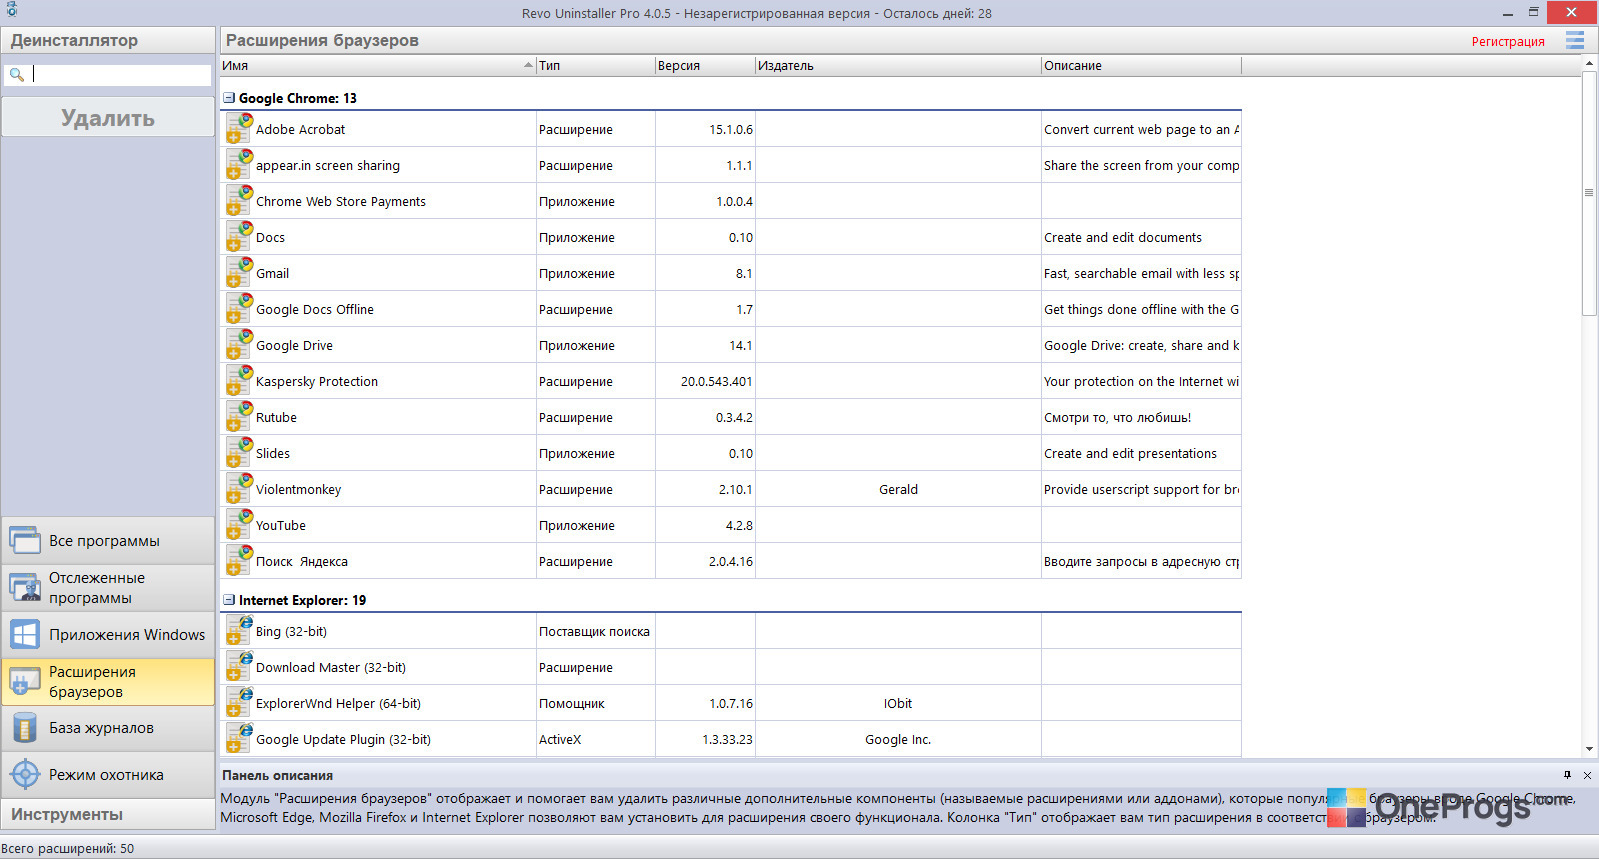The image size is (1599, 859).
Task: Open the База журналов section
Action: pos(108,728)
